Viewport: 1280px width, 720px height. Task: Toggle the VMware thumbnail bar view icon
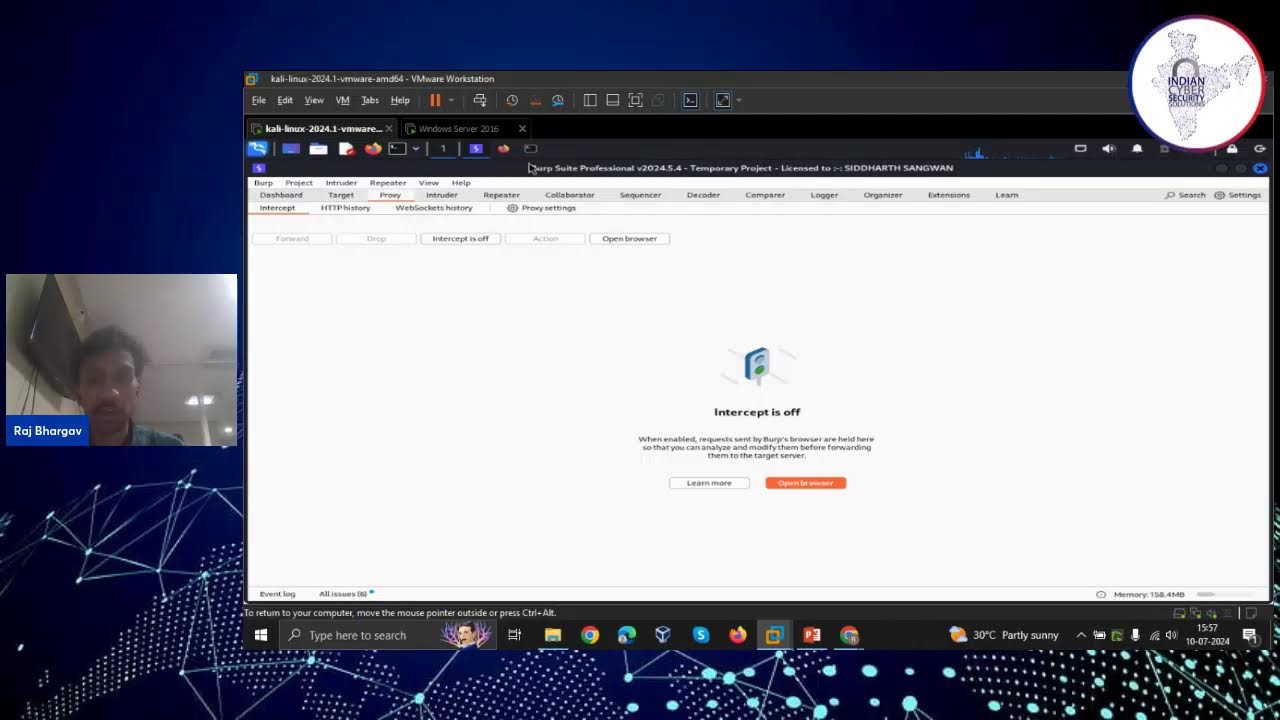pyautogui.click(x=613, y=100)
